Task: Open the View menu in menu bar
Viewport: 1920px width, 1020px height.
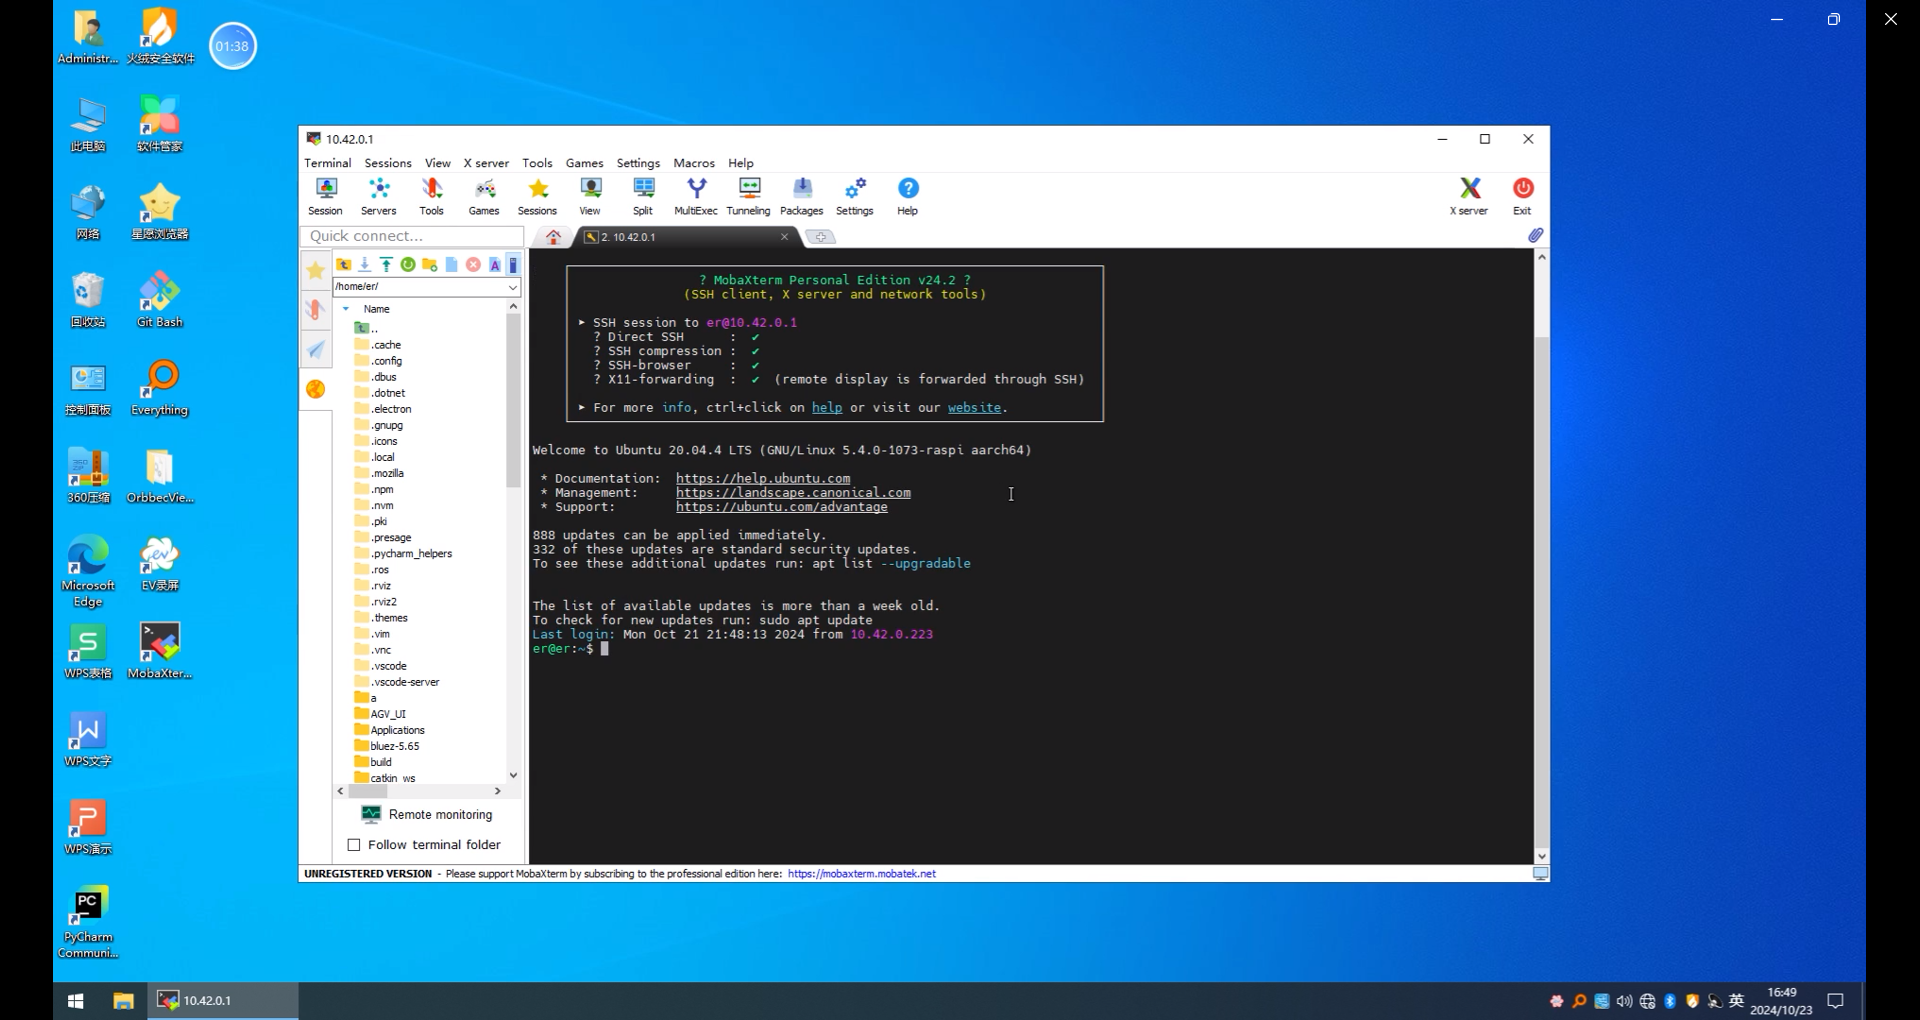Action: 438,163
